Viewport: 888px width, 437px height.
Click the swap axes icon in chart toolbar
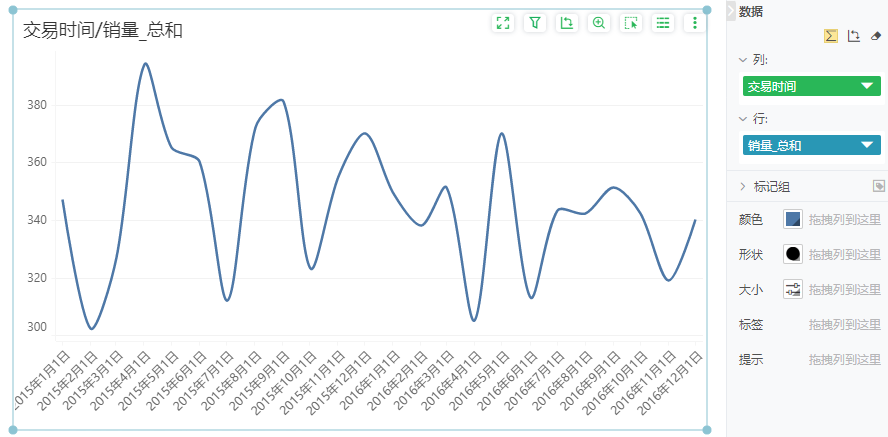click(x=567, y=23)
